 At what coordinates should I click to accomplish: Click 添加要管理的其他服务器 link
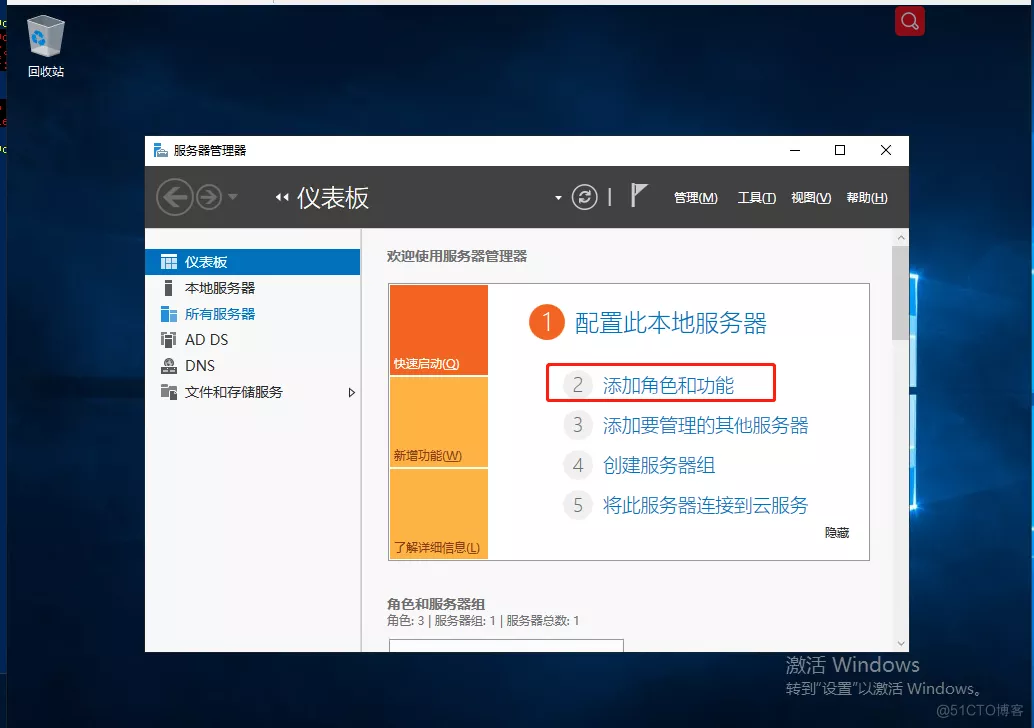(706, 425)
